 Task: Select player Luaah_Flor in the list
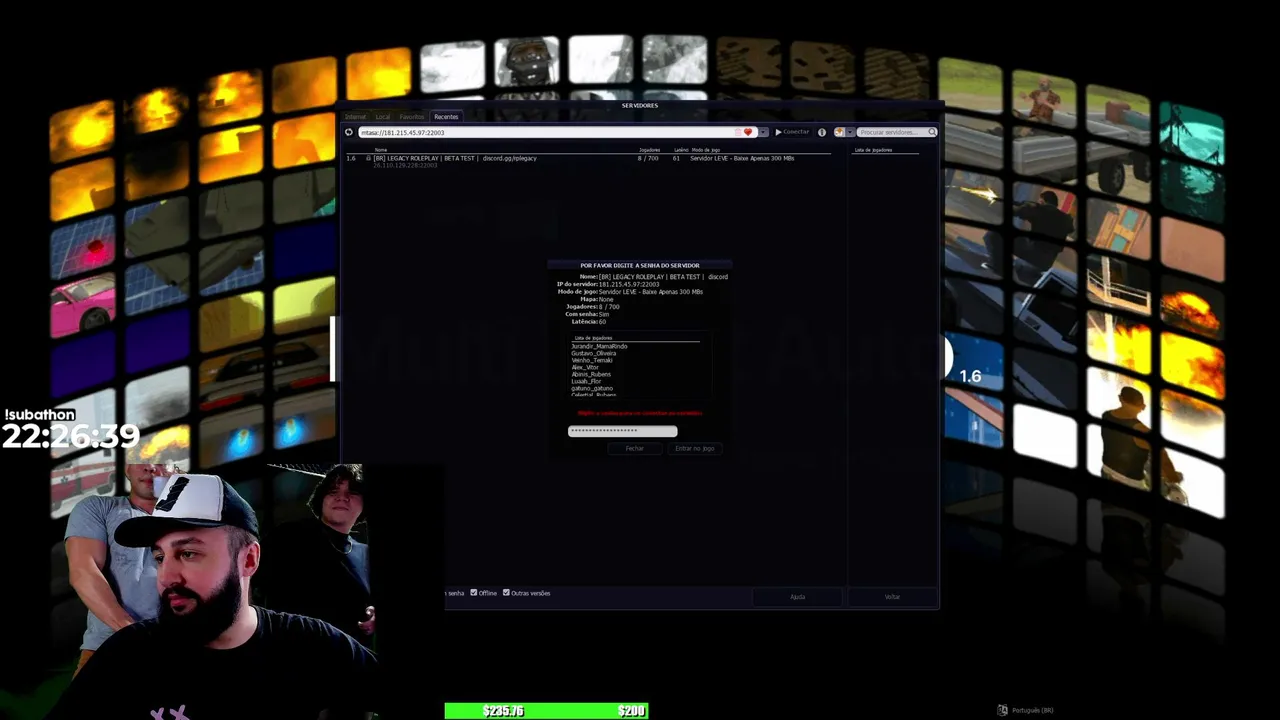pos(586,381)
